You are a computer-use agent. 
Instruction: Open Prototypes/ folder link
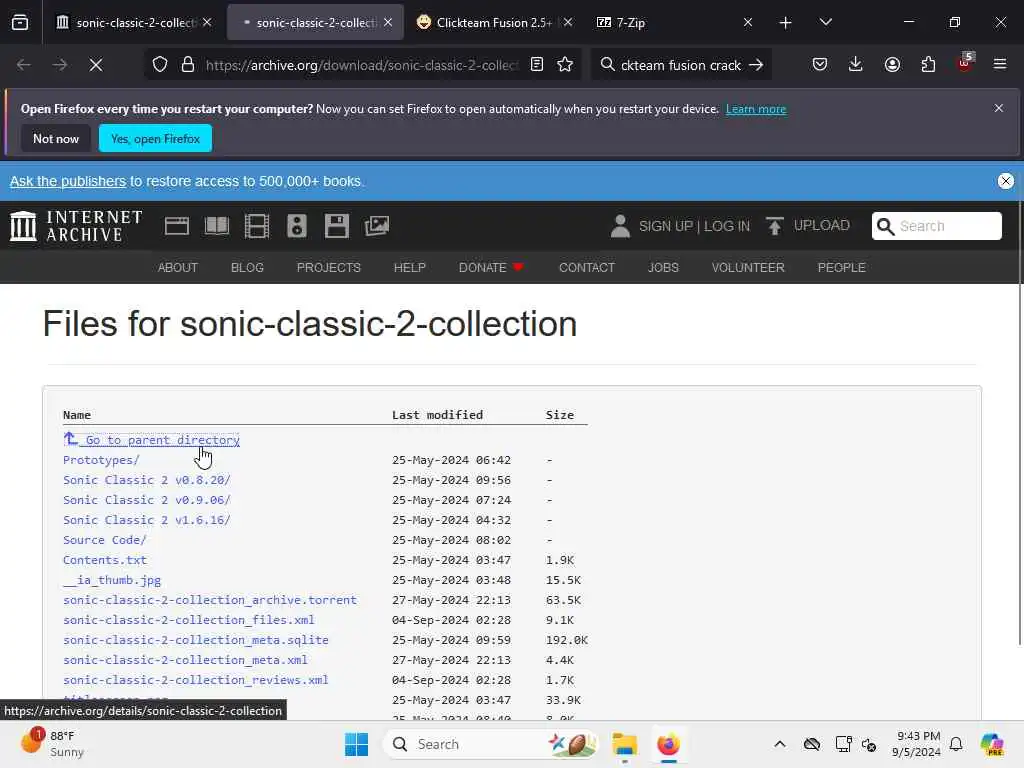click(x=101, y=460)
